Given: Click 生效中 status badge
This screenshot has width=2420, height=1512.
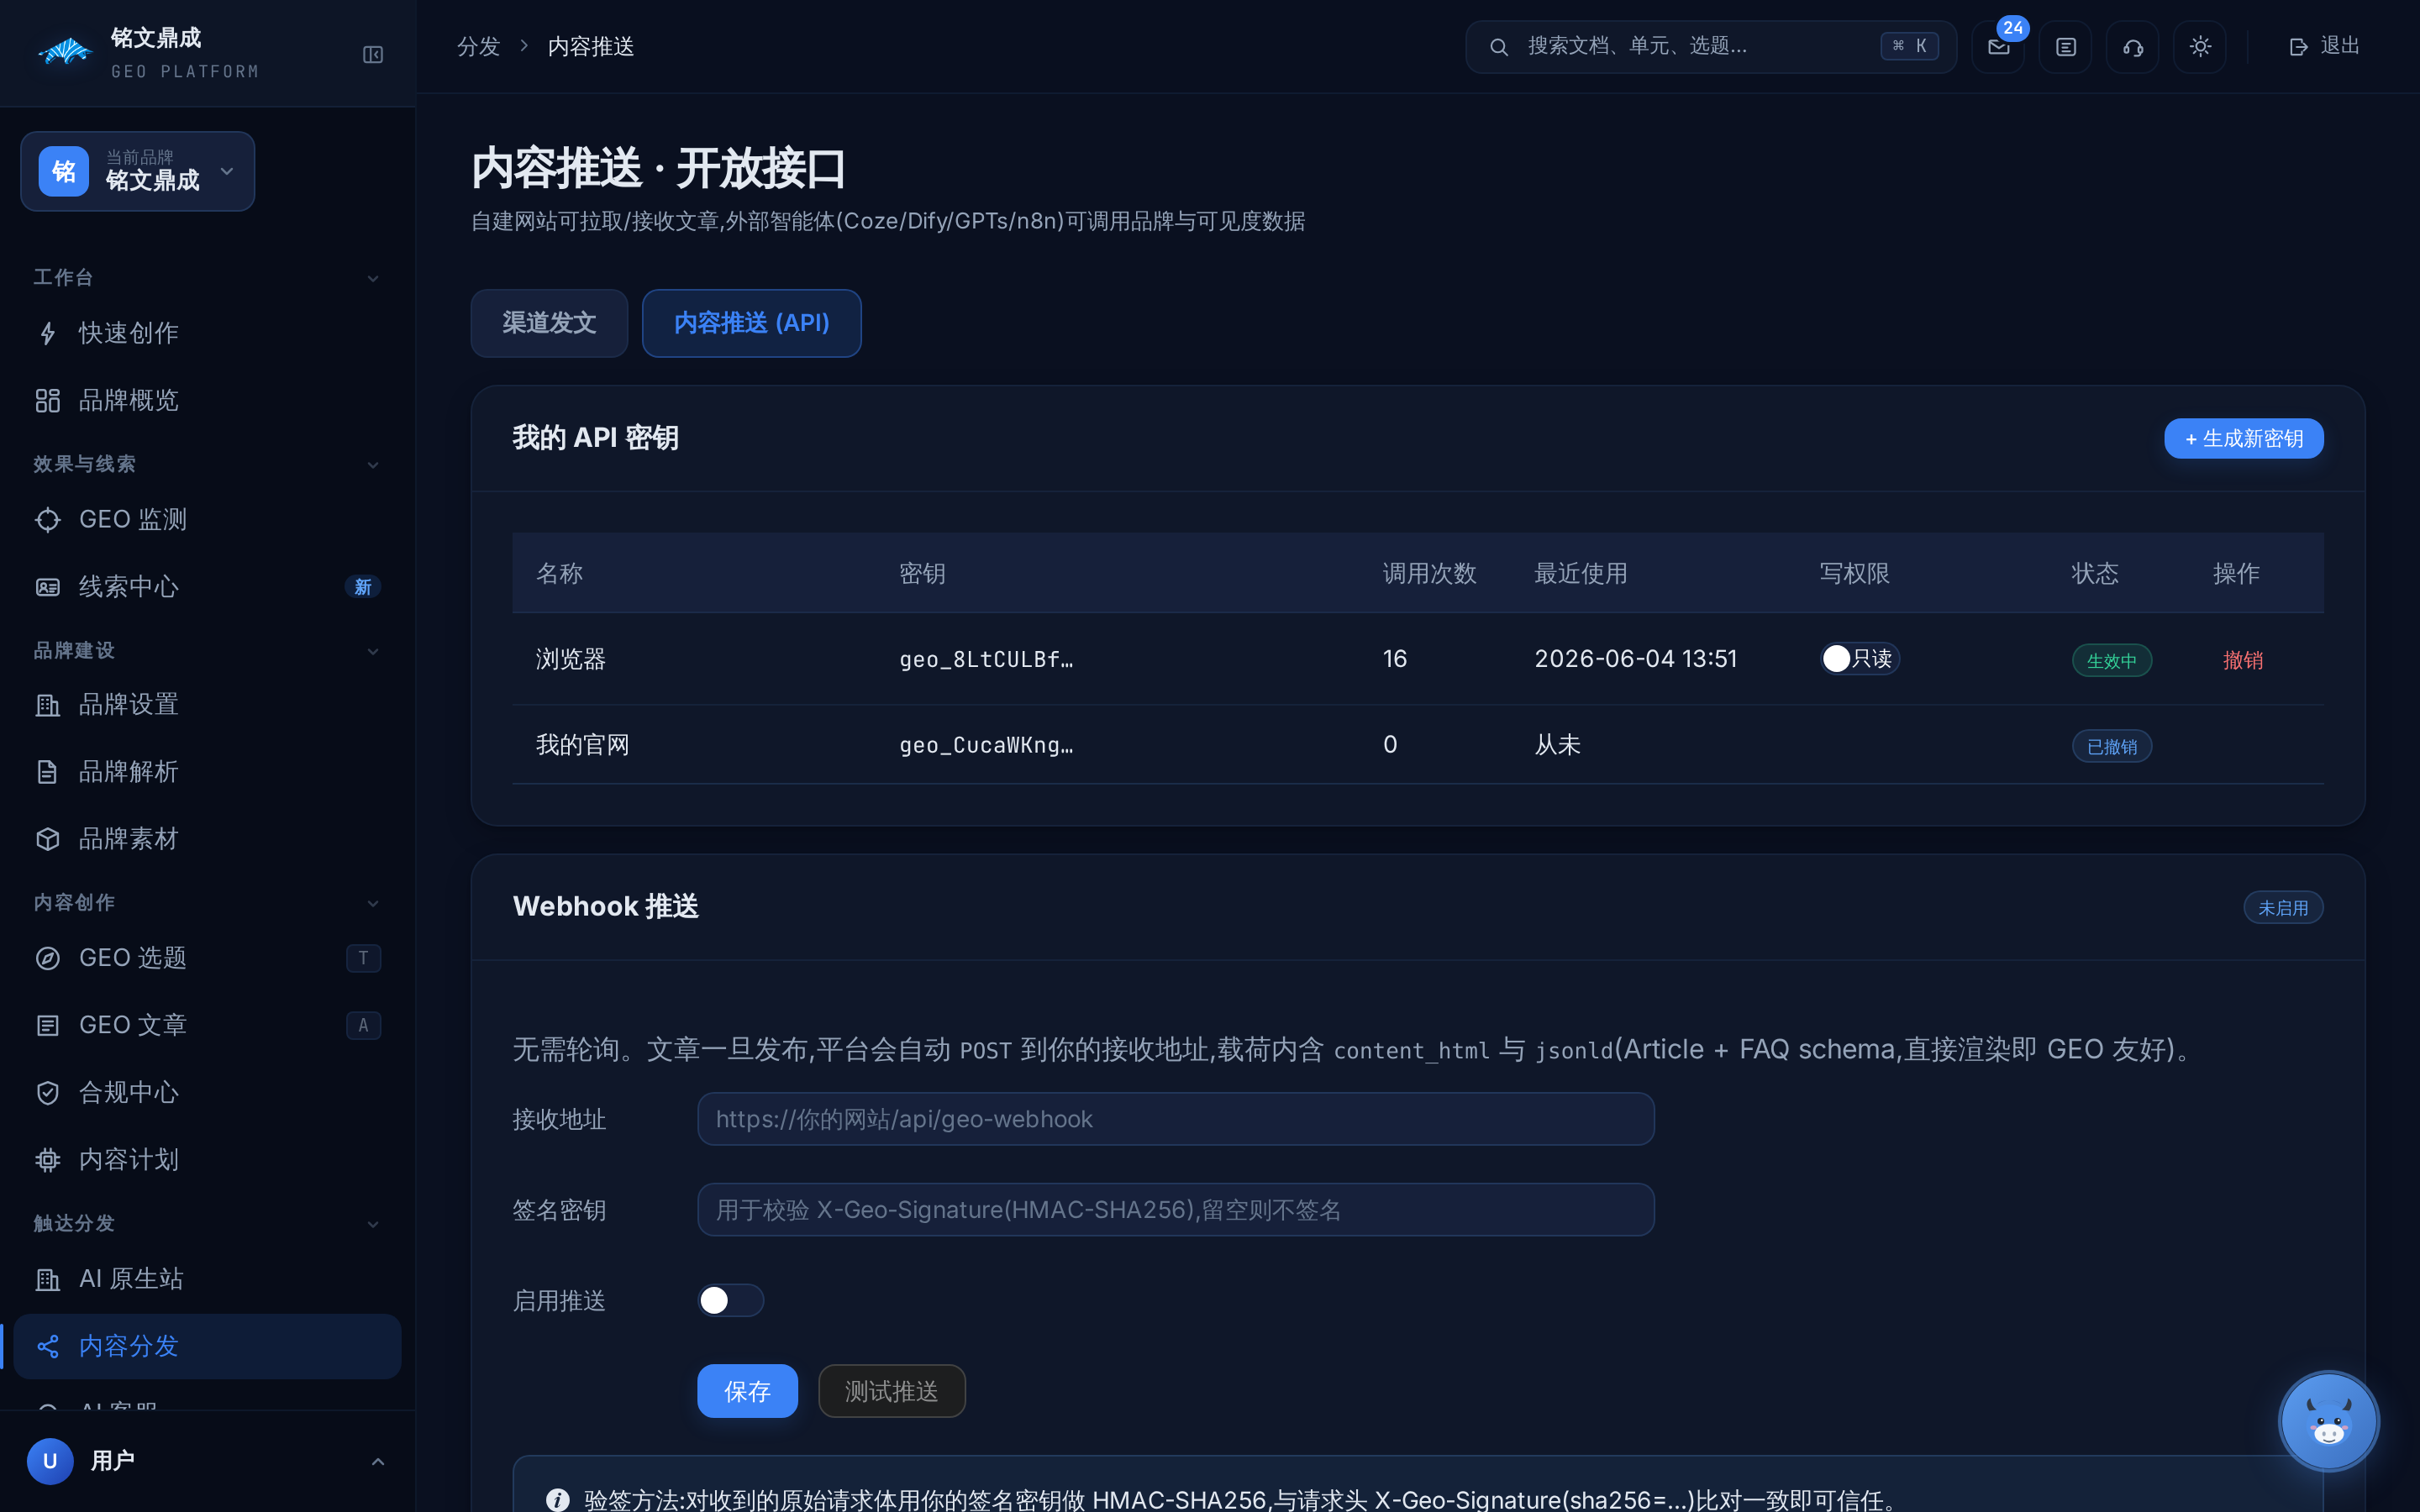Looking at the screenshot, I should (2111, 660).
